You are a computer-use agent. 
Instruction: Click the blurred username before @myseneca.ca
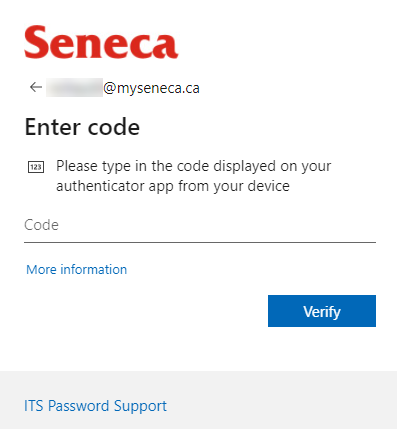(74, 88)
